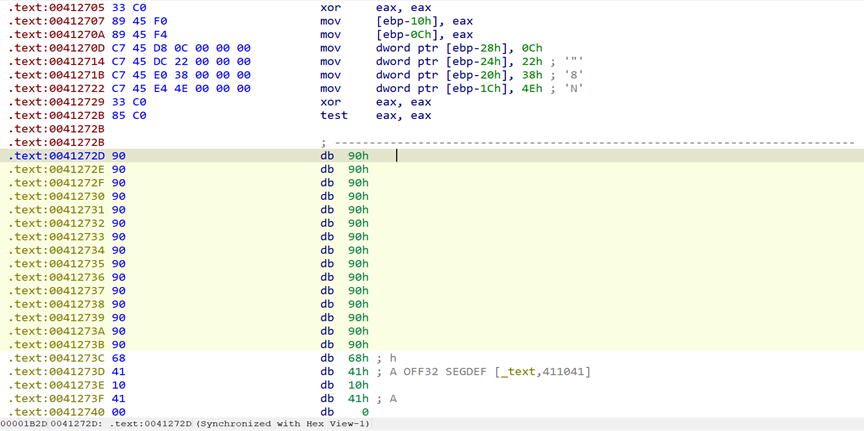
Task: Click opcode bytes C7 45 E0 38 00 00 00
Action: click(181, 75)
